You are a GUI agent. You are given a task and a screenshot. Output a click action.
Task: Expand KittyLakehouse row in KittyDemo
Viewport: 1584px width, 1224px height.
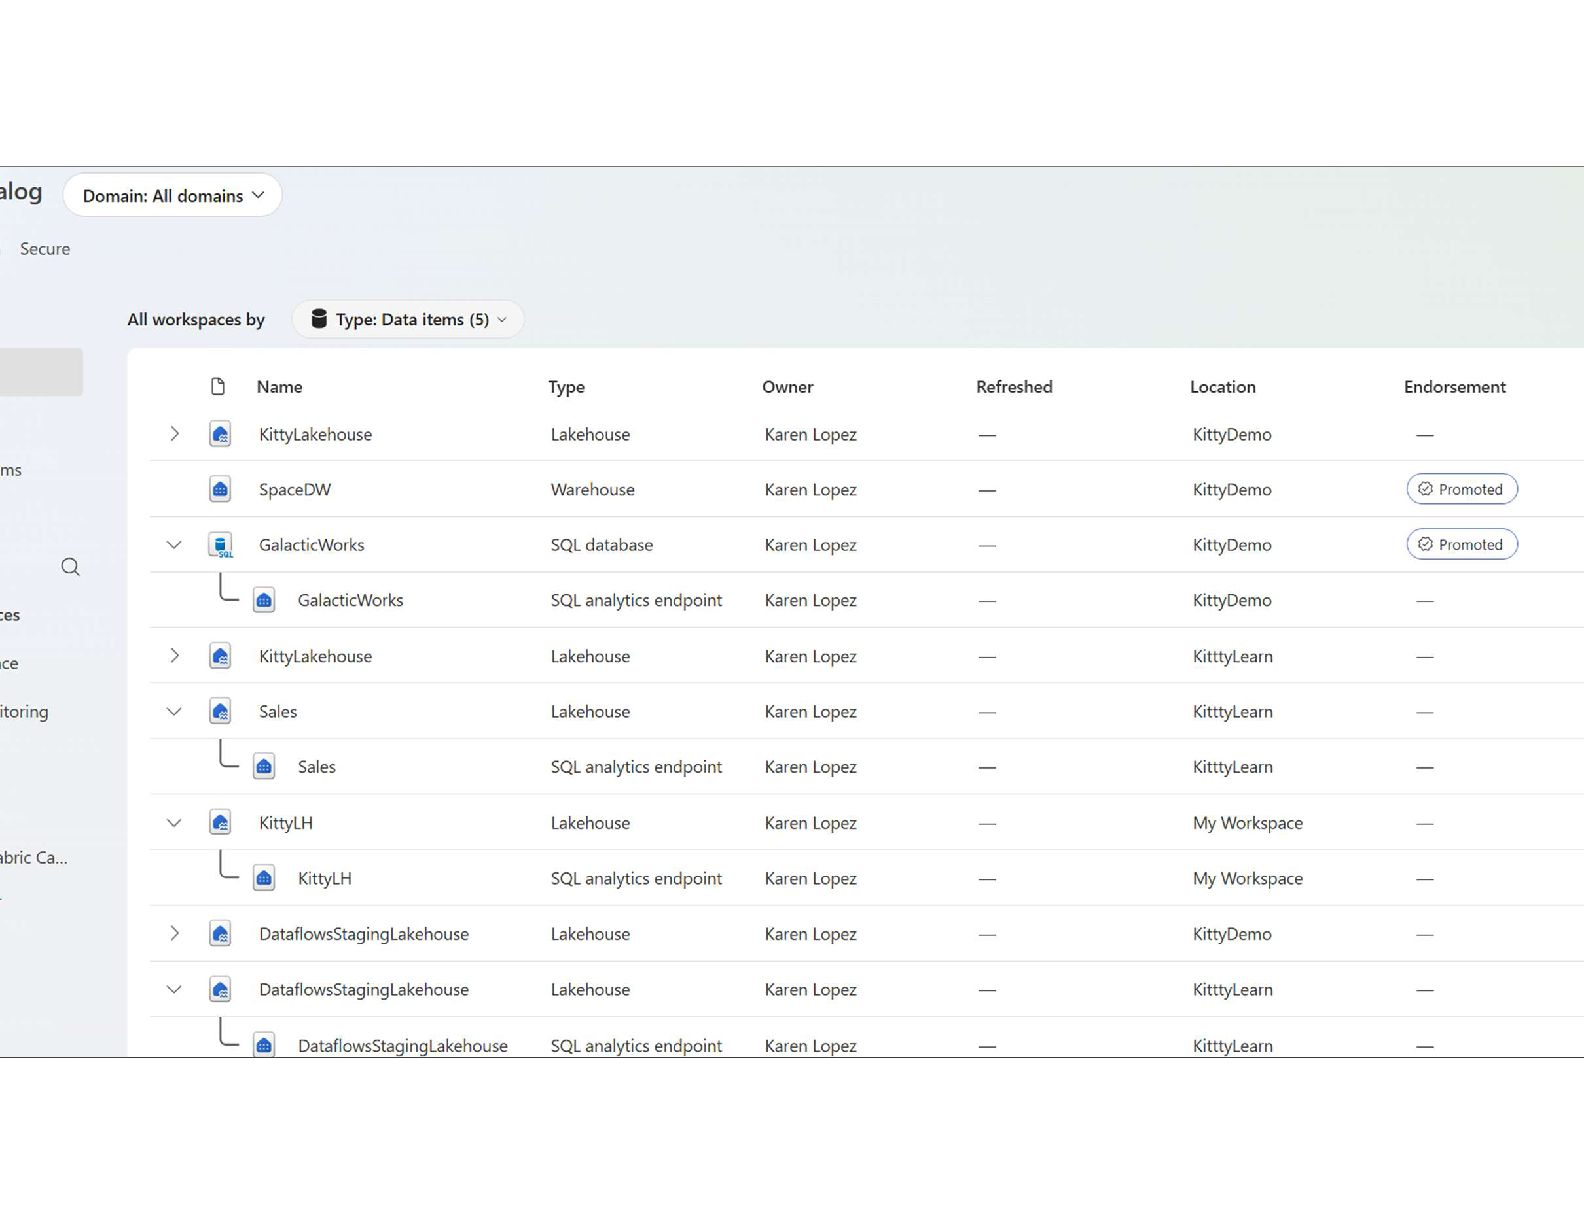tap(174, 434)
